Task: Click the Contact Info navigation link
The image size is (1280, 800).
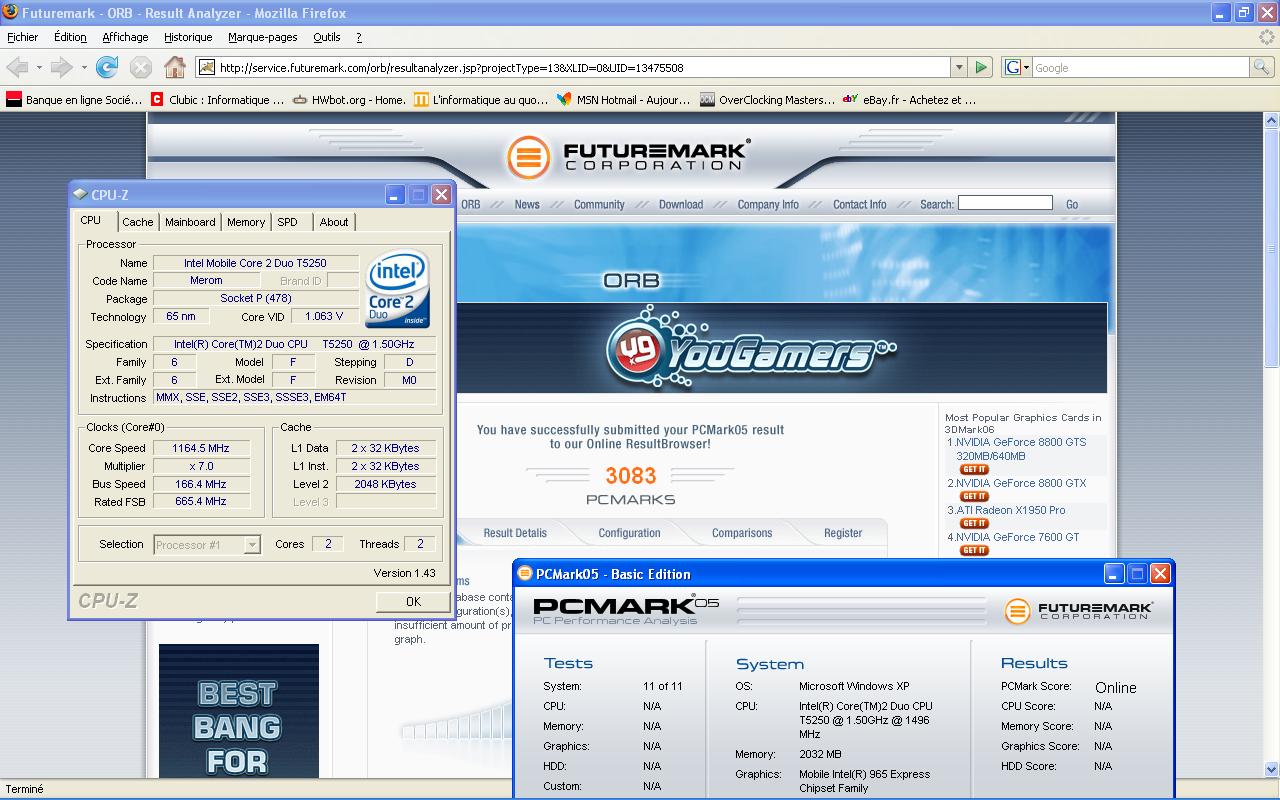Action: (860, 204)
